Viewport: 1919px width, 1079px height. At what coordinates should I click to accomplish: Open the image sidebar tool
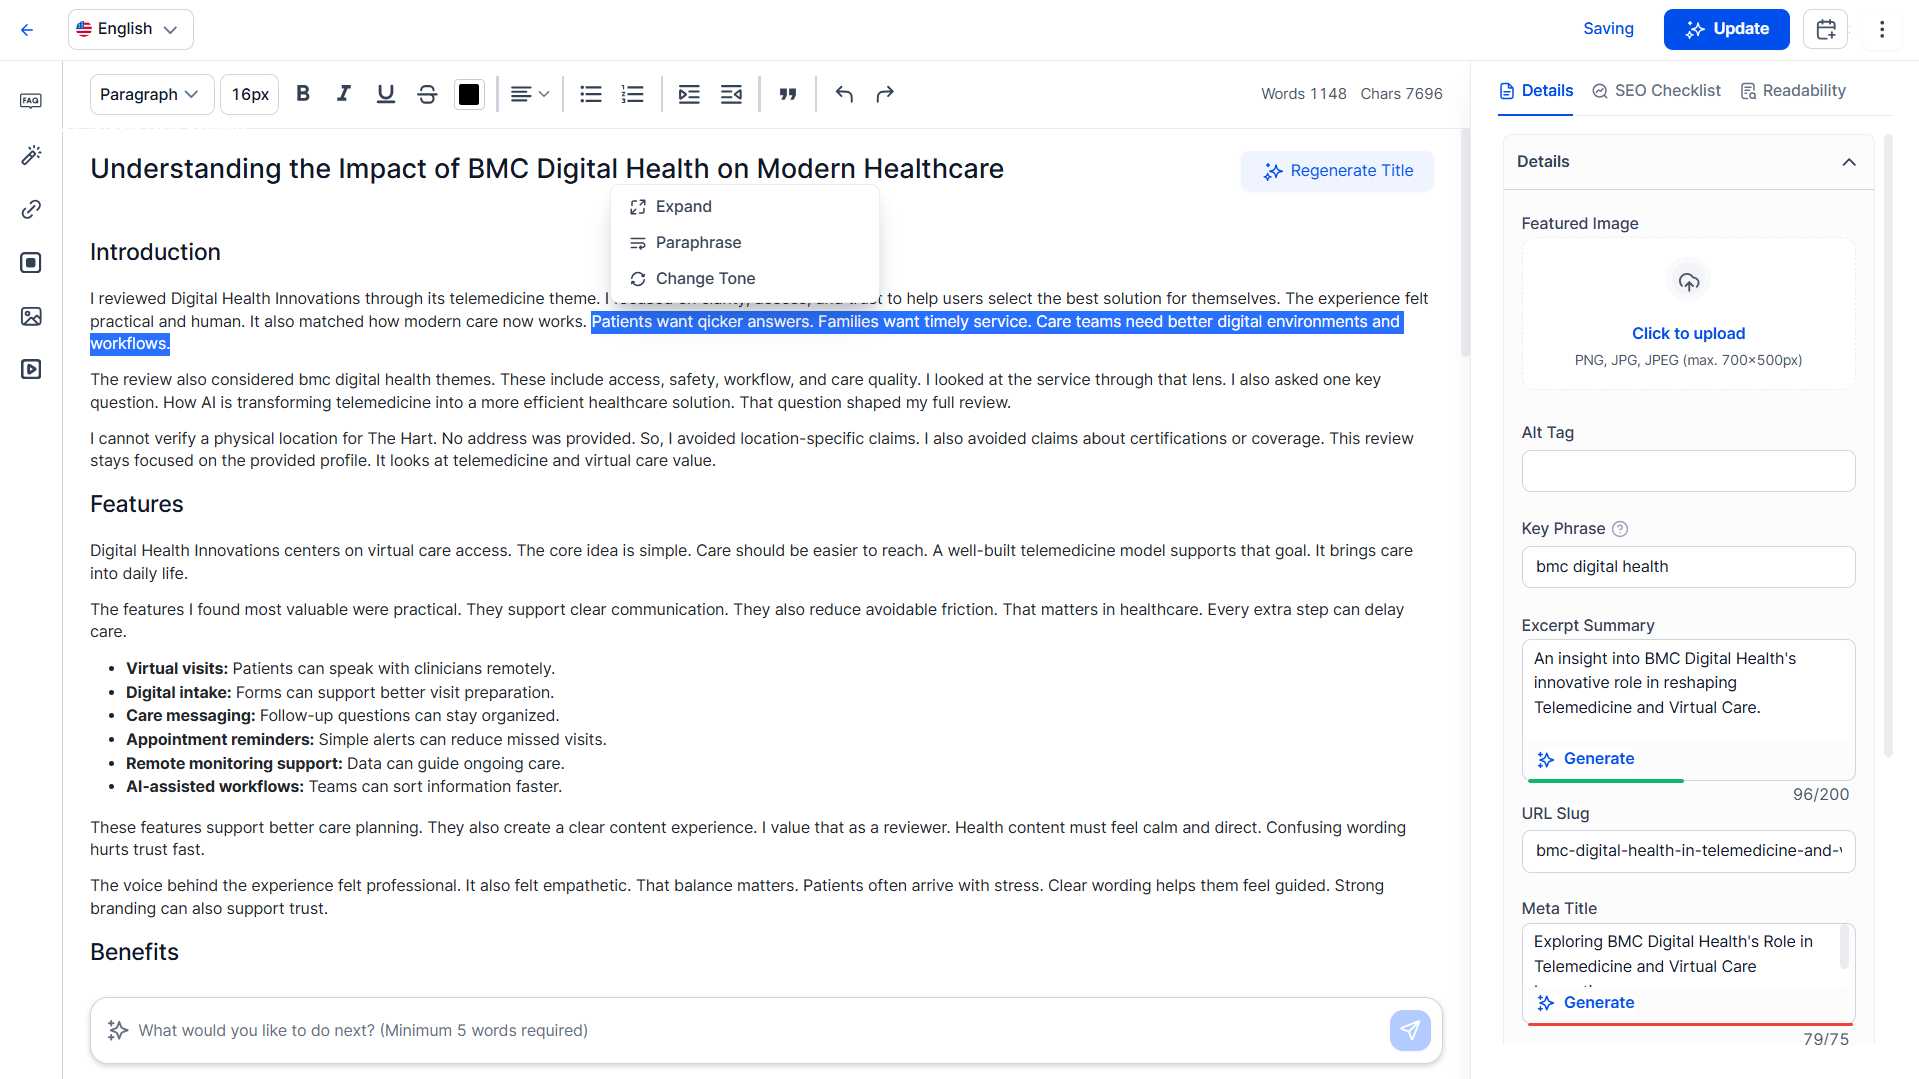(x=31, y=317)
